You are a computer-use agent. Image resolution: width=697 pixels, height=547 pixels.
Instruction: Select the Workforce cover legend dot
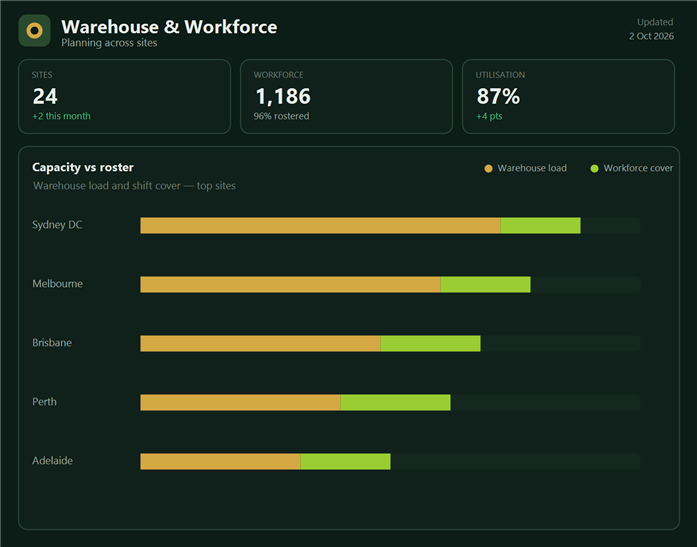tap(594, 168)
